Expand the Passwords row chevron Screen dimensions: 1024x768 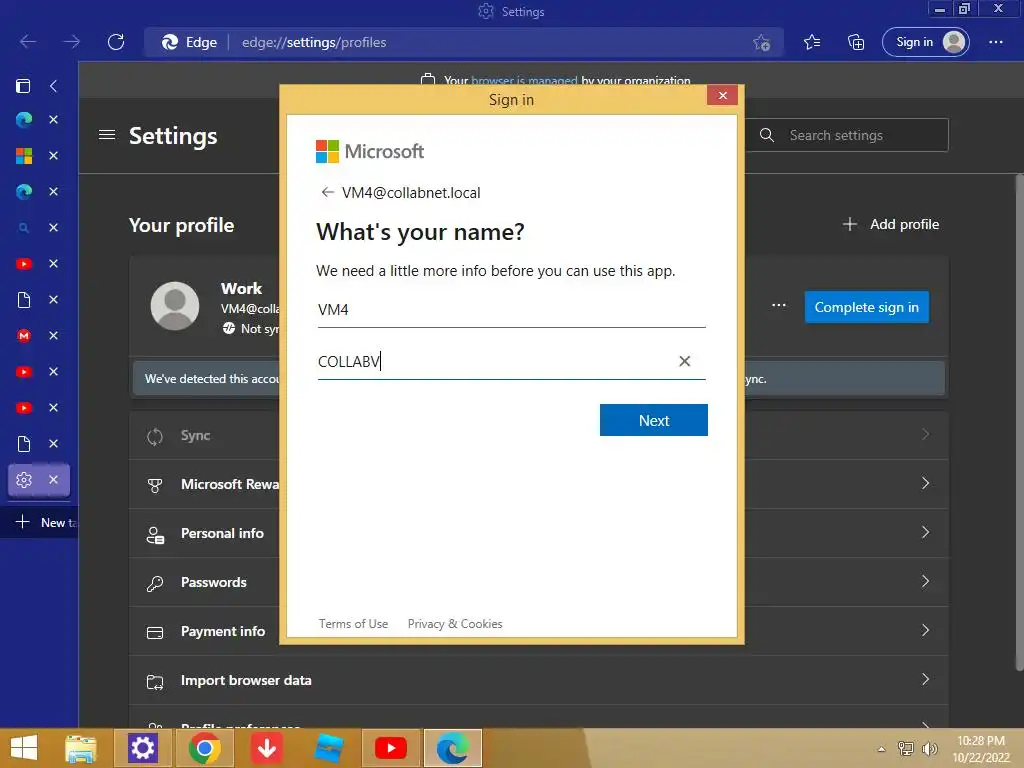click(x=925, y=581)
